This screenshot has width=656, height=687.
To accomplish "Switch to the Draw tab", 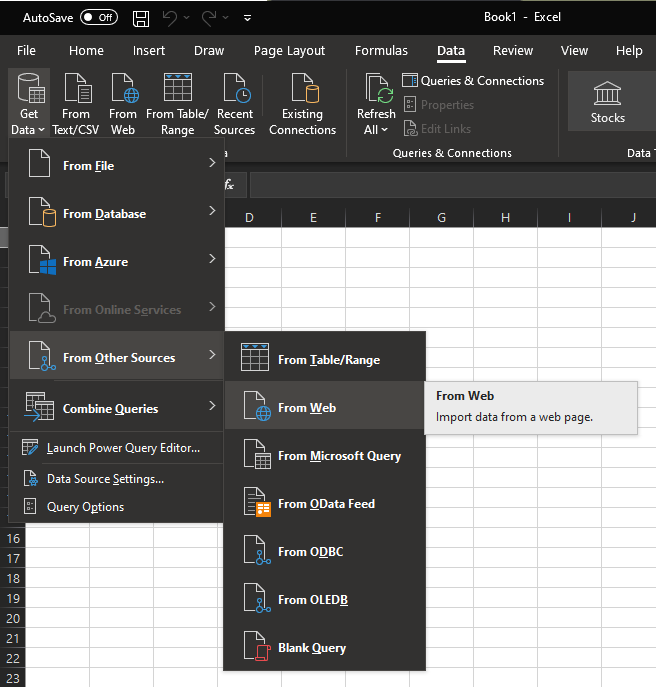I will (209, 51).
